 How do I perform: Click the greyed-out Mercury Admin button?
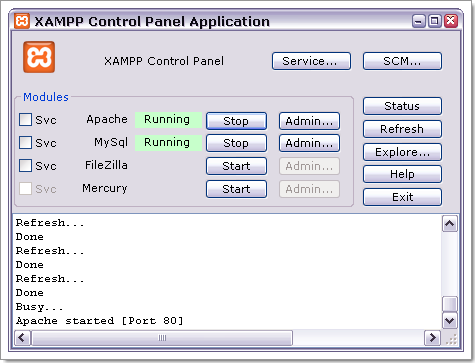tap(309, 189)
